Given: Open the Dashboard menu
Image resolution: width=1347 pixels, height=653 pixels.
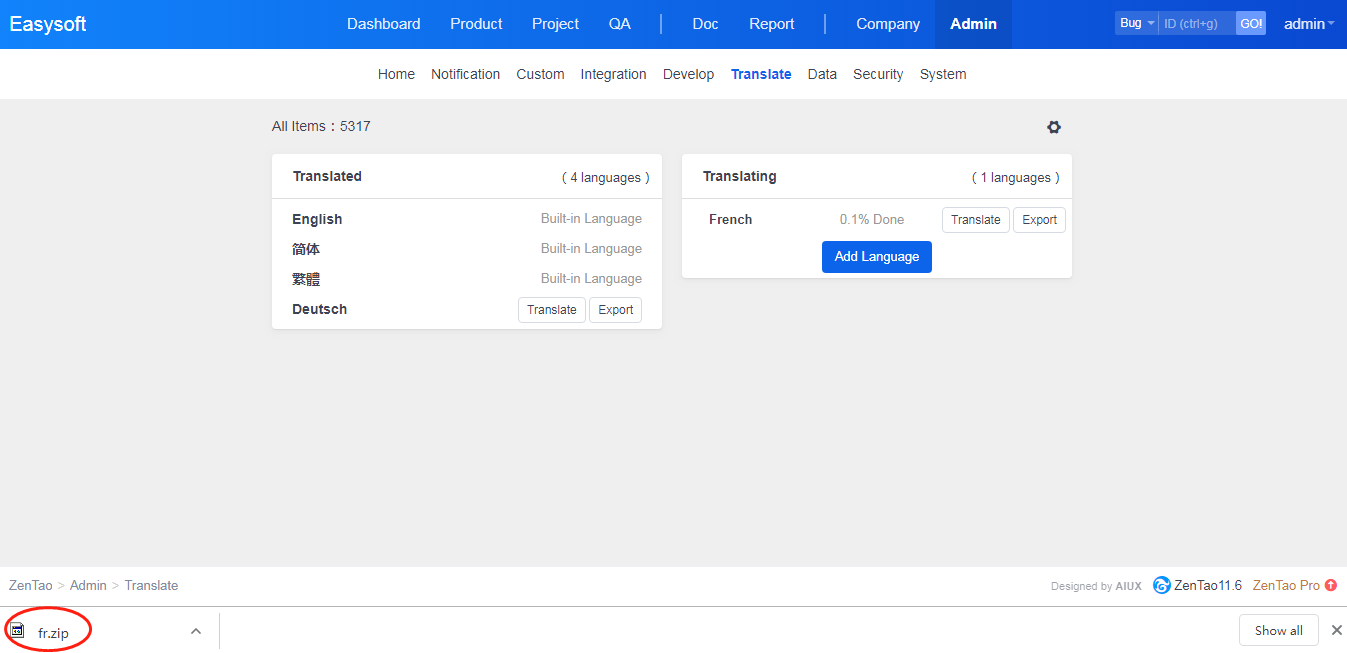Looking at the screenshot, I should pos(383,24).
